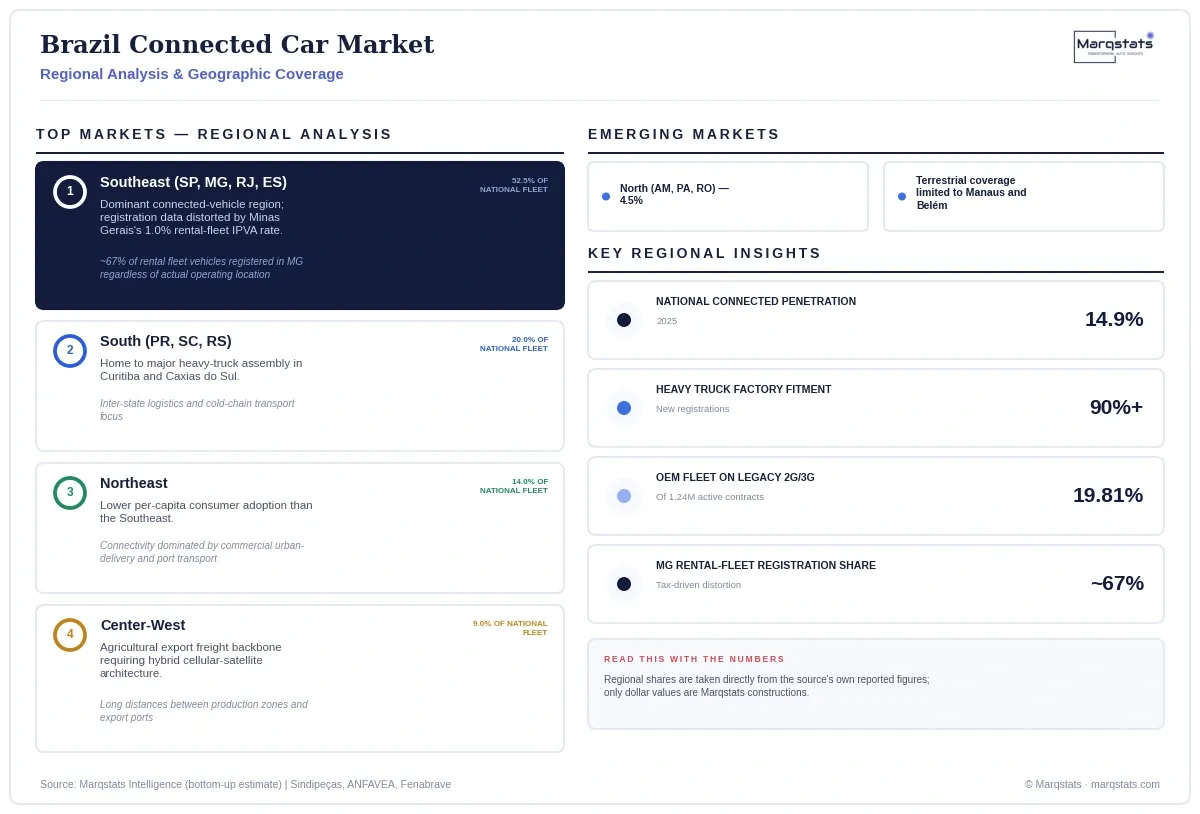Click the 20.0% of National Fleet label
This screenshot has width=1200, height=814.
[514, 344]
